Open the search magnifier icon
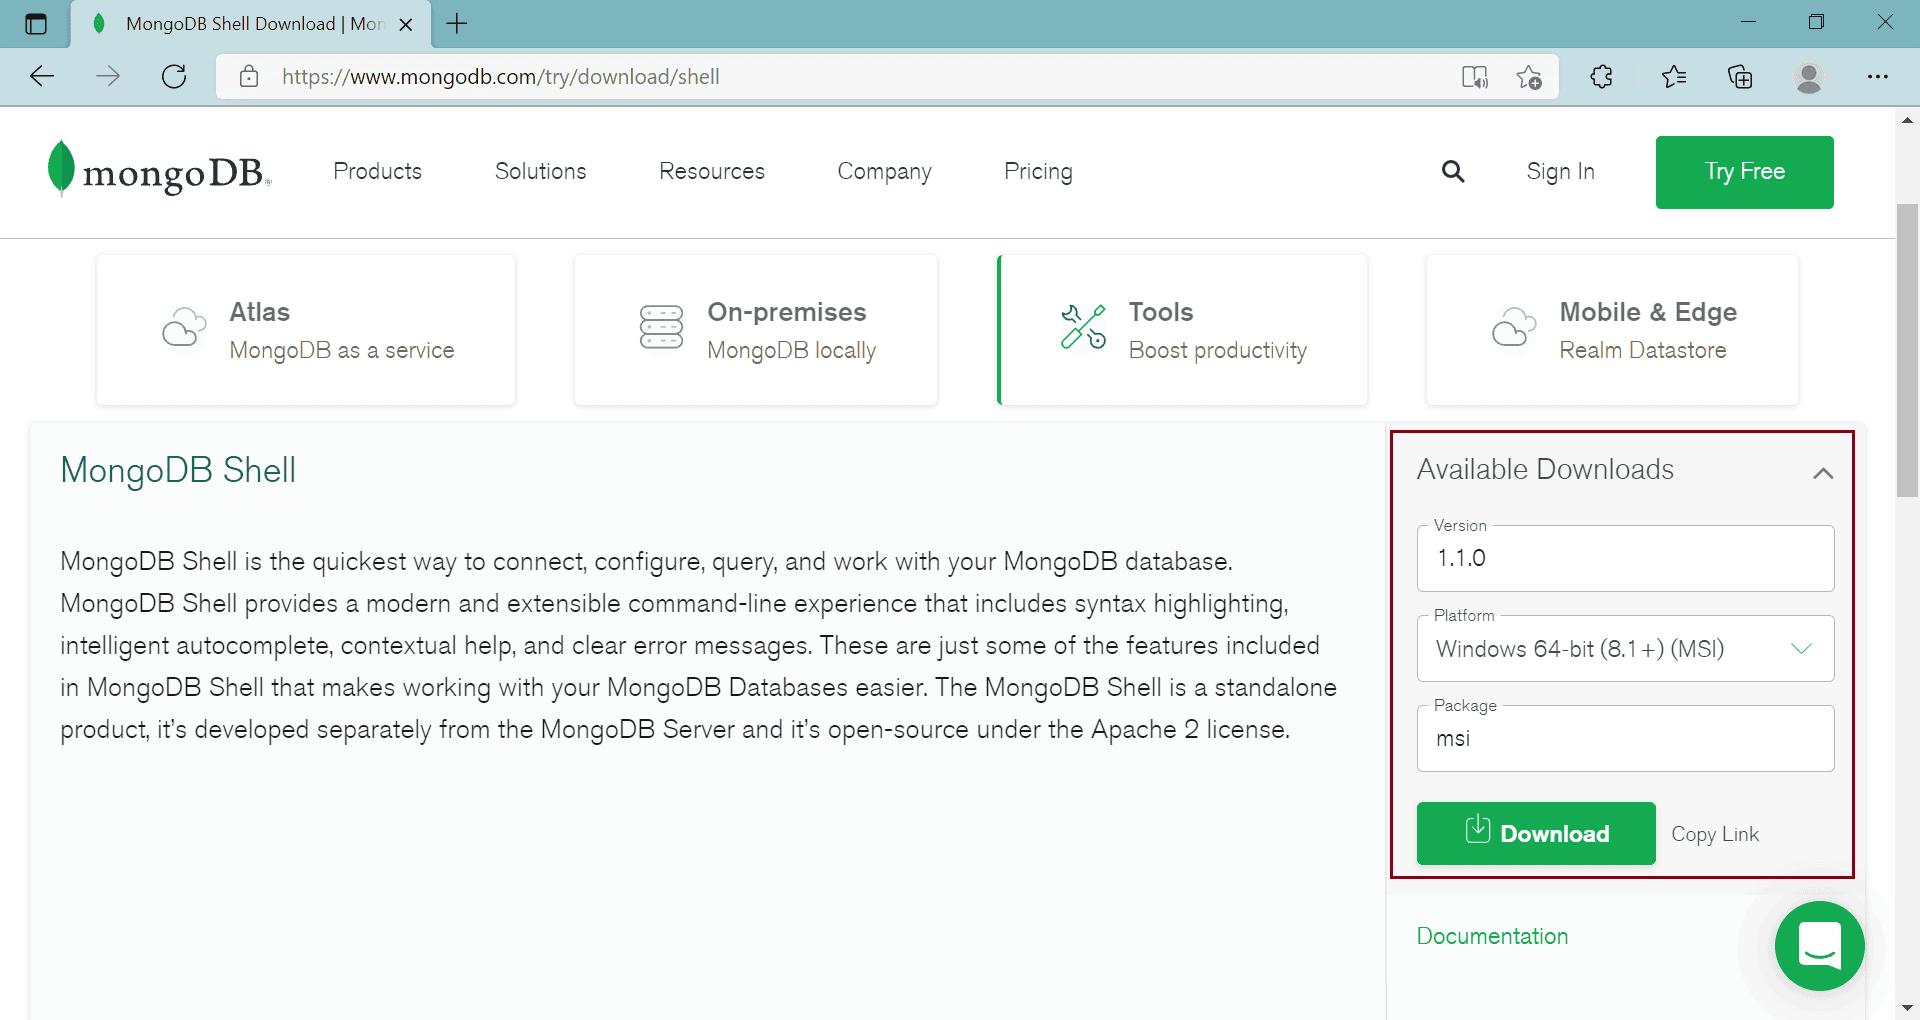Screen dimensions: 1920x1020 tap(1453, 171)
